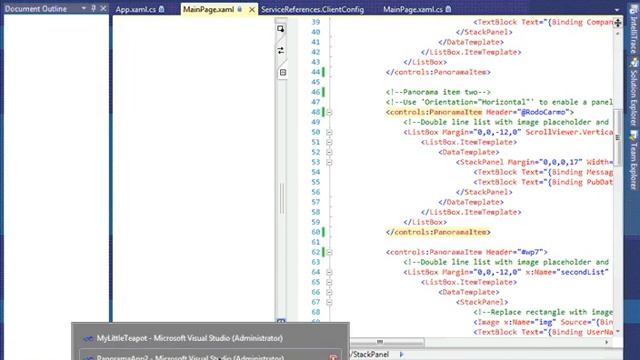
Task: Click the vertical scrollbar thumb in editor
Action: click(x=618, y=138)
